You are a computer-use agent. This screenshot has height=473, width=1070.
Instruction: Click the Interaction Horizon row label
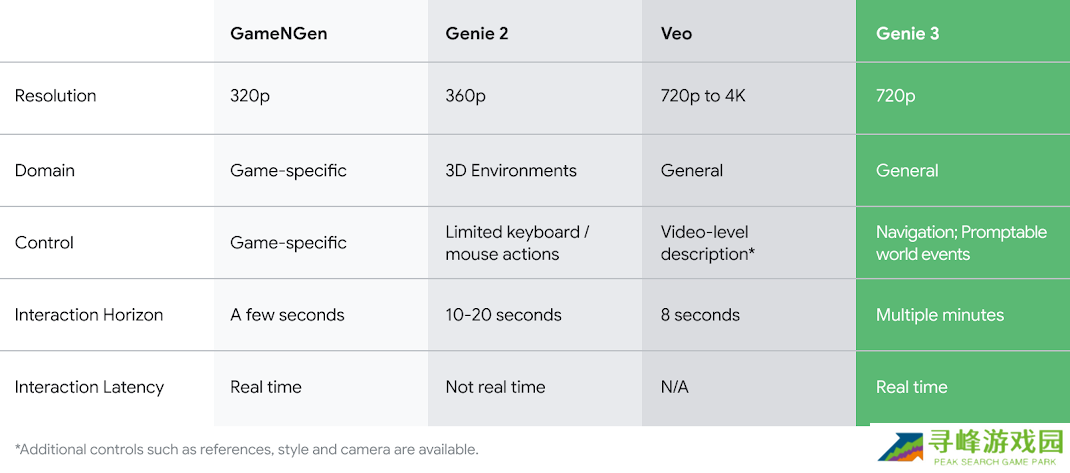pos(88,315)
